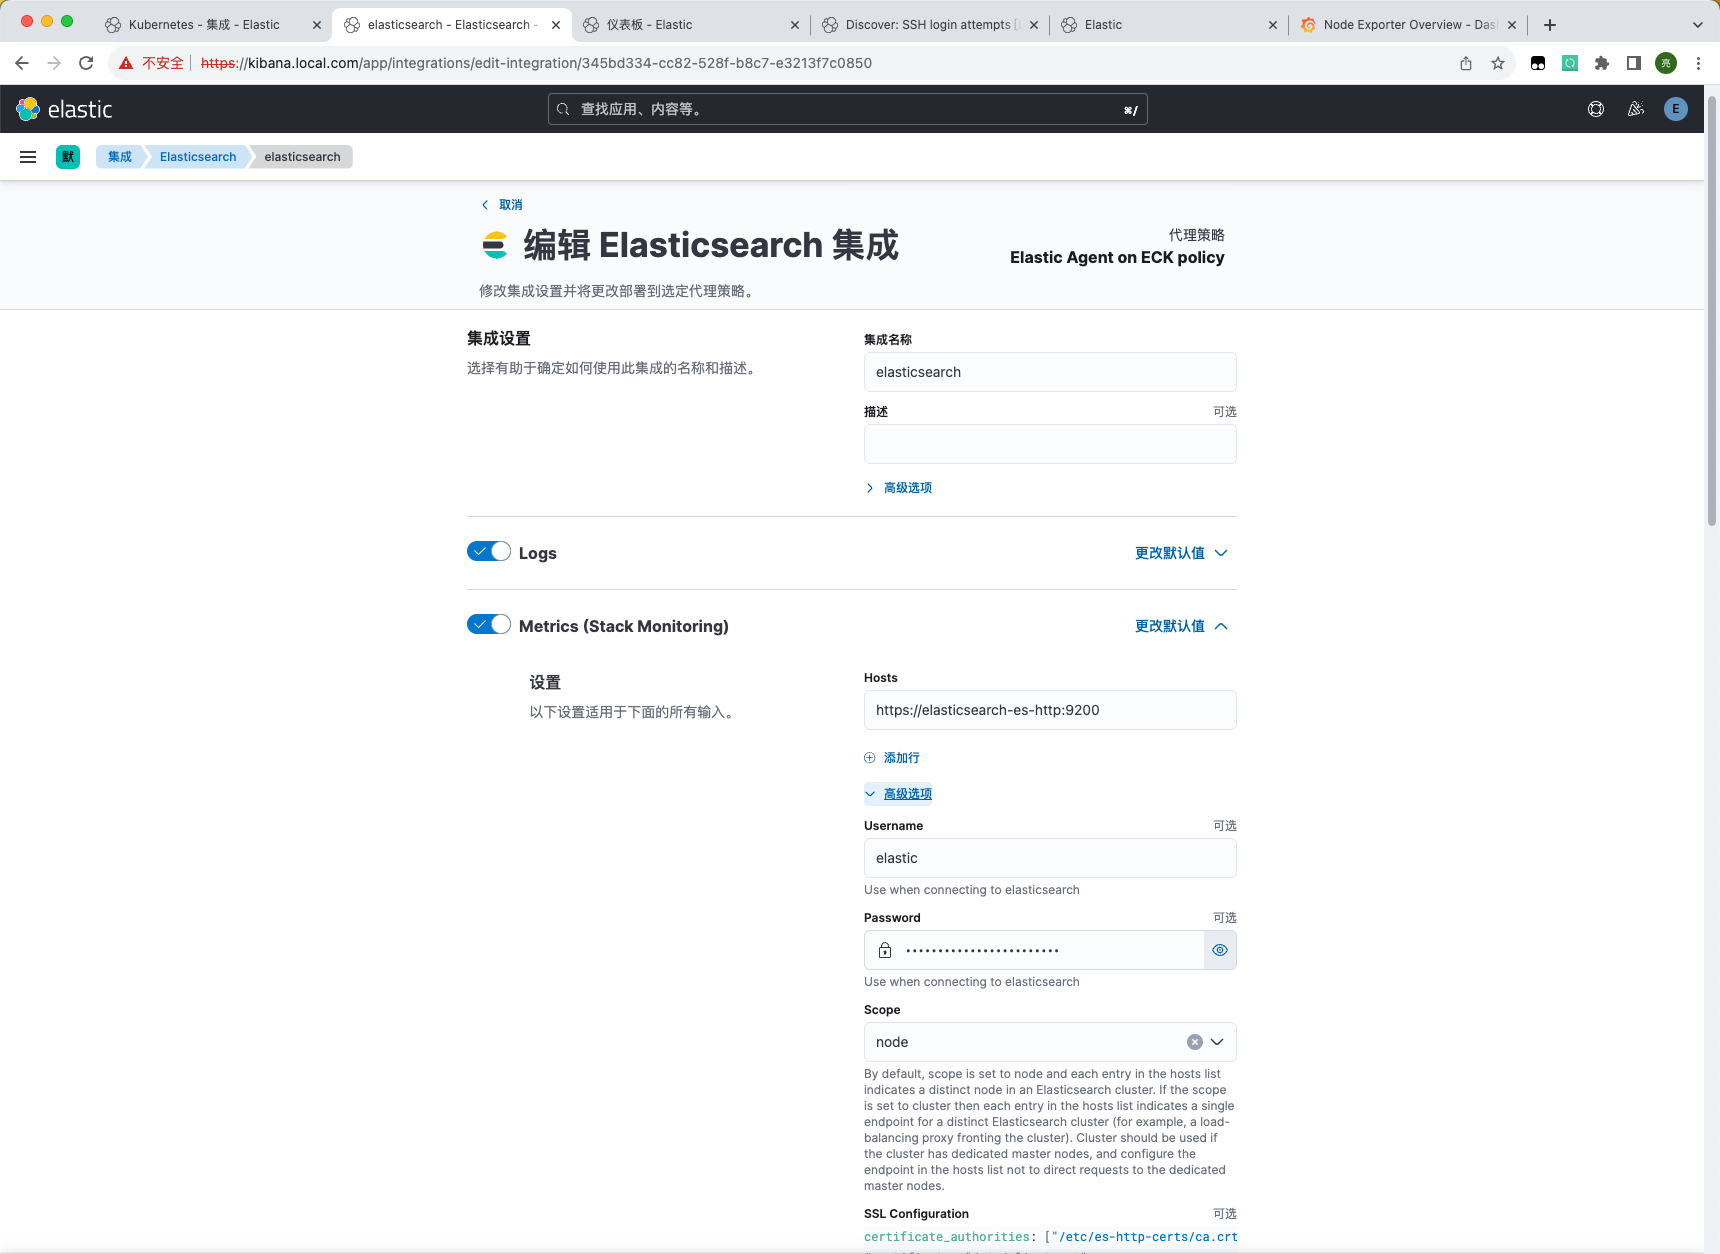Image resolution: width=1720 pixels, height=1254 pixels.
Task: Click the browser address bar URL
Action: [536, 63]
